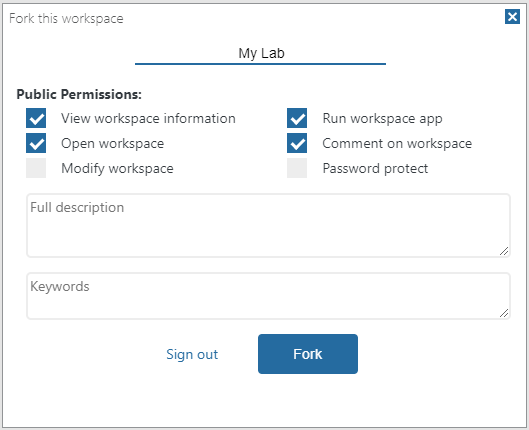This screenshot has width=529, height=430.
Task: Click the Keywords box resize grip icon
Action: tap(504, 313)
